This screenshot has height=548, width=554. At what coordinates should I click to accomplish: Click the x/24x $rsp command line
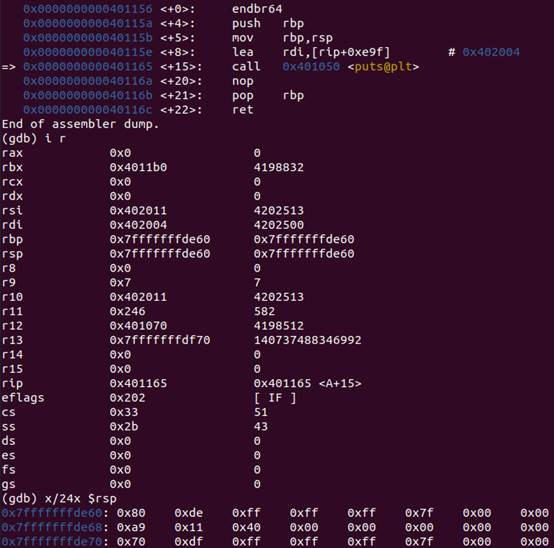coord(59,499)
